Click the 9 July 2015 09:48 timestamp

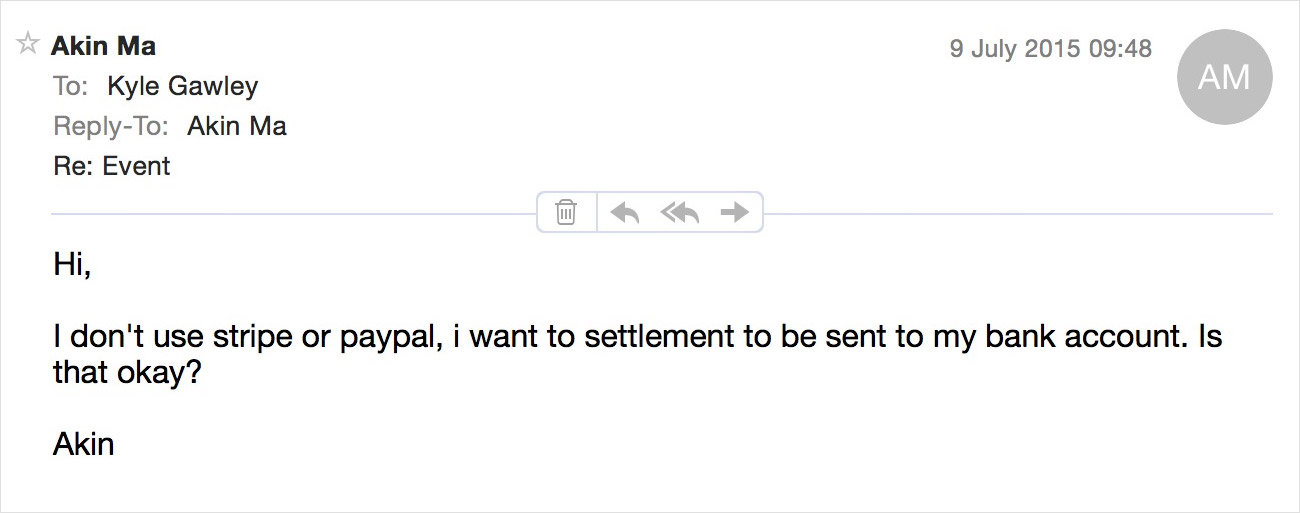point(1051,48)
